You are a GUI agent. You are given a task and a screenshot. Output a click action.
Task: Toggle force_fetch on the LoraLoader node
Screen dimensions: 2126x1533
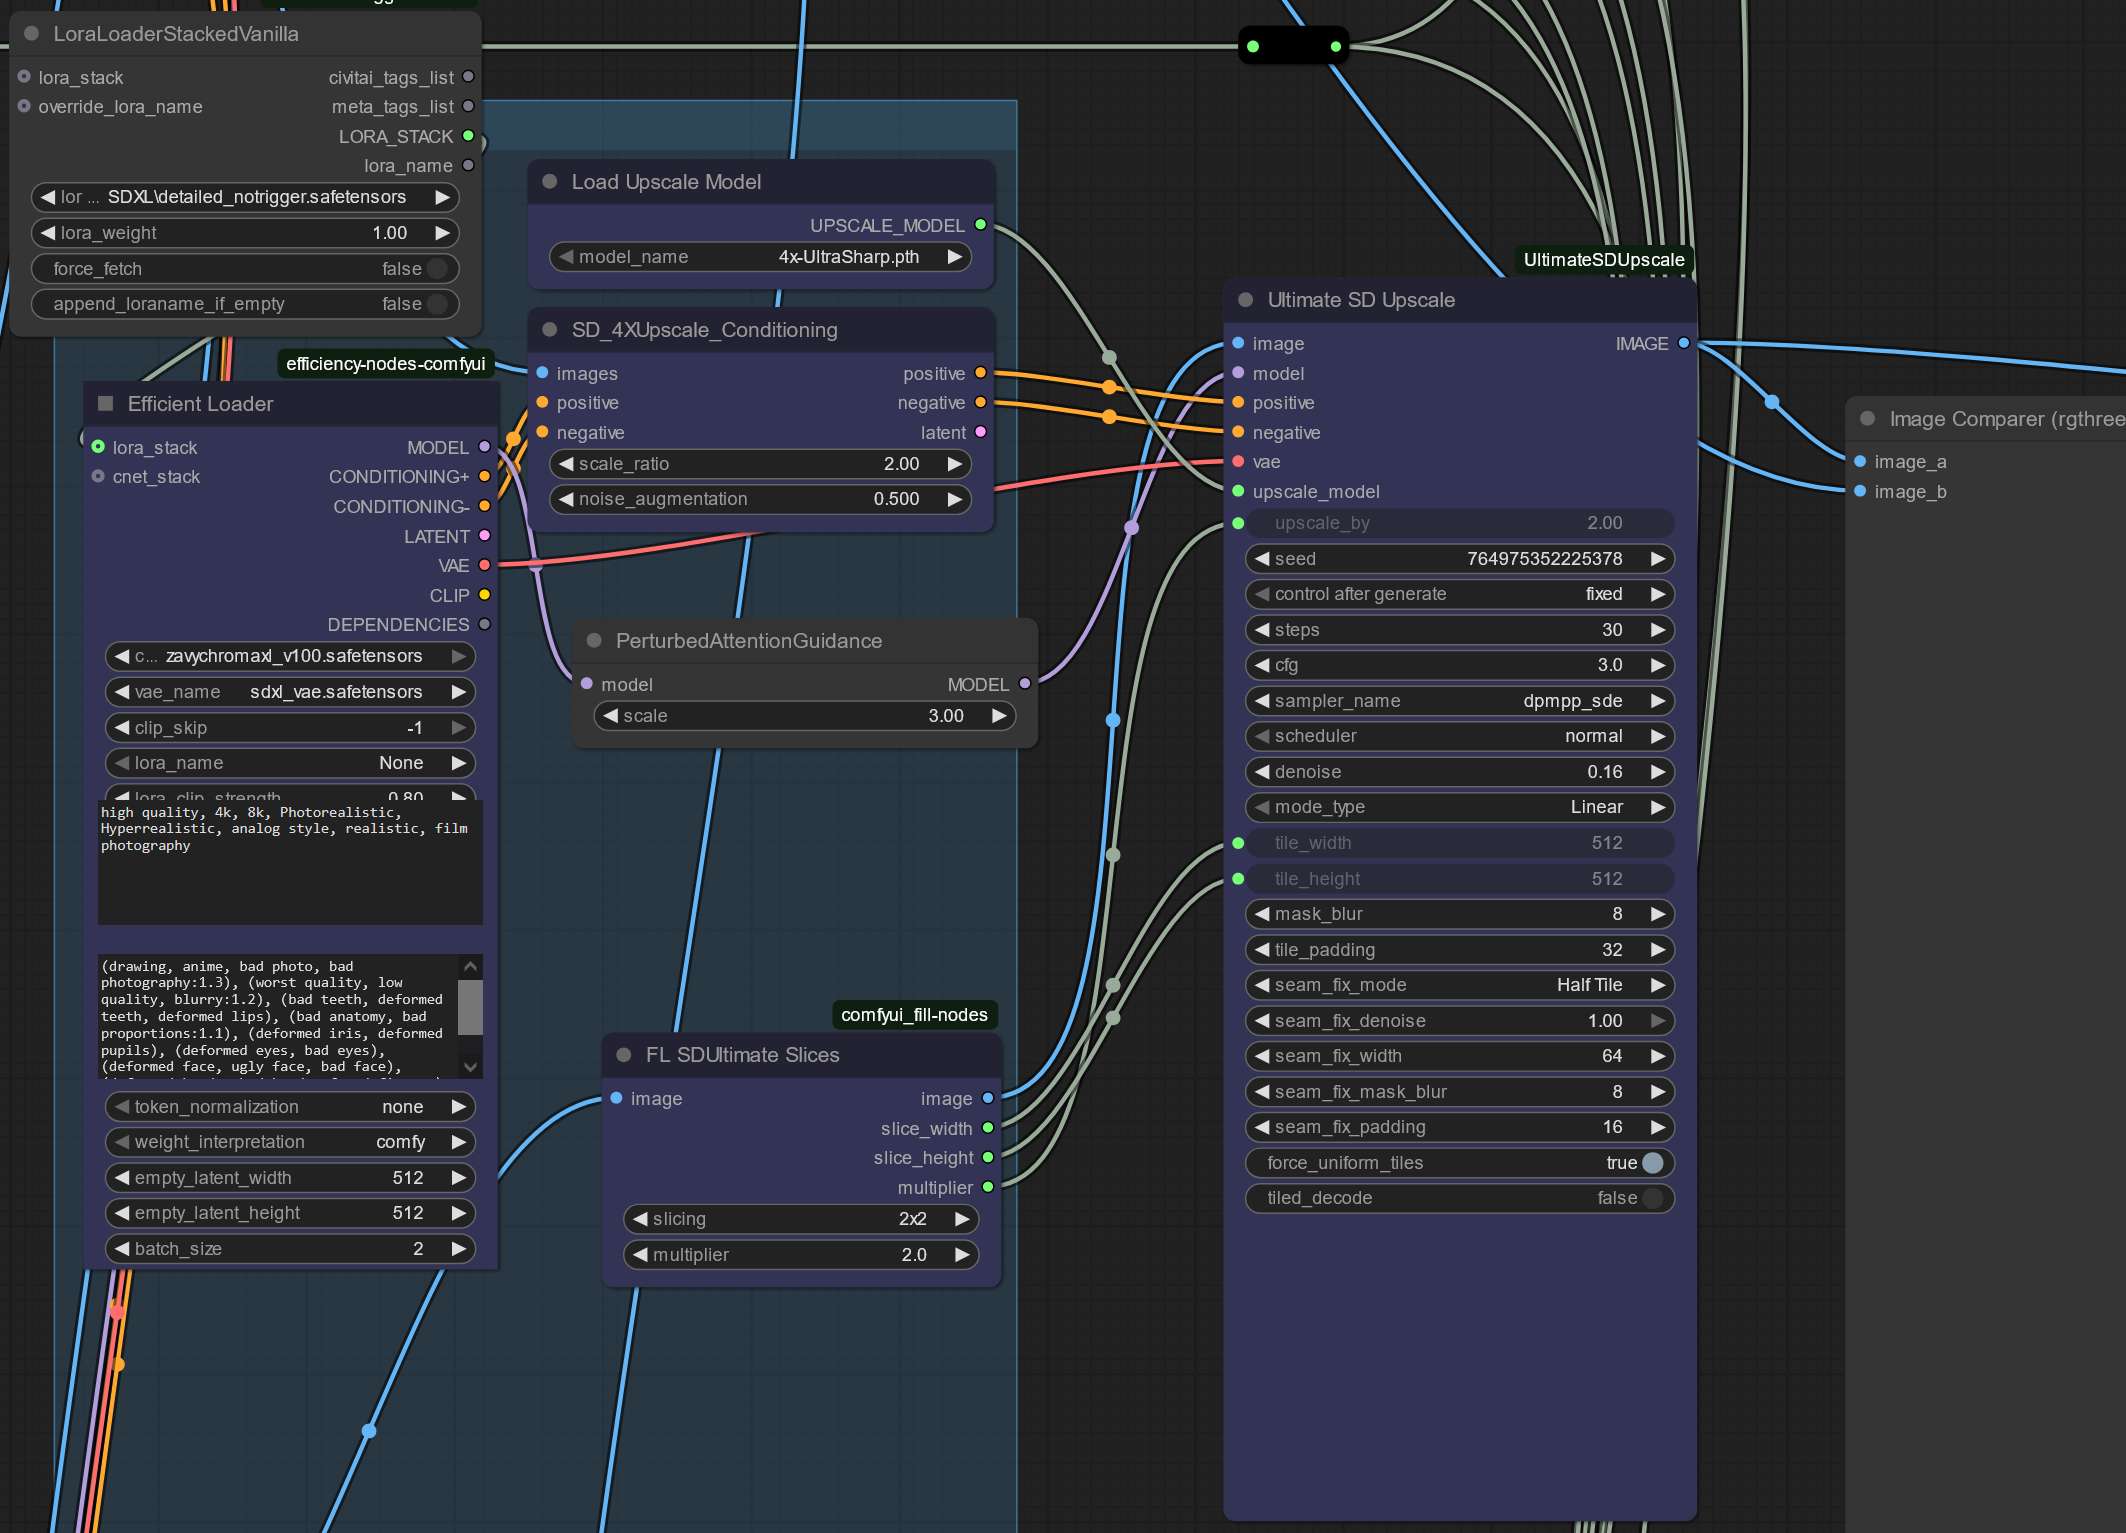(437, 268)
